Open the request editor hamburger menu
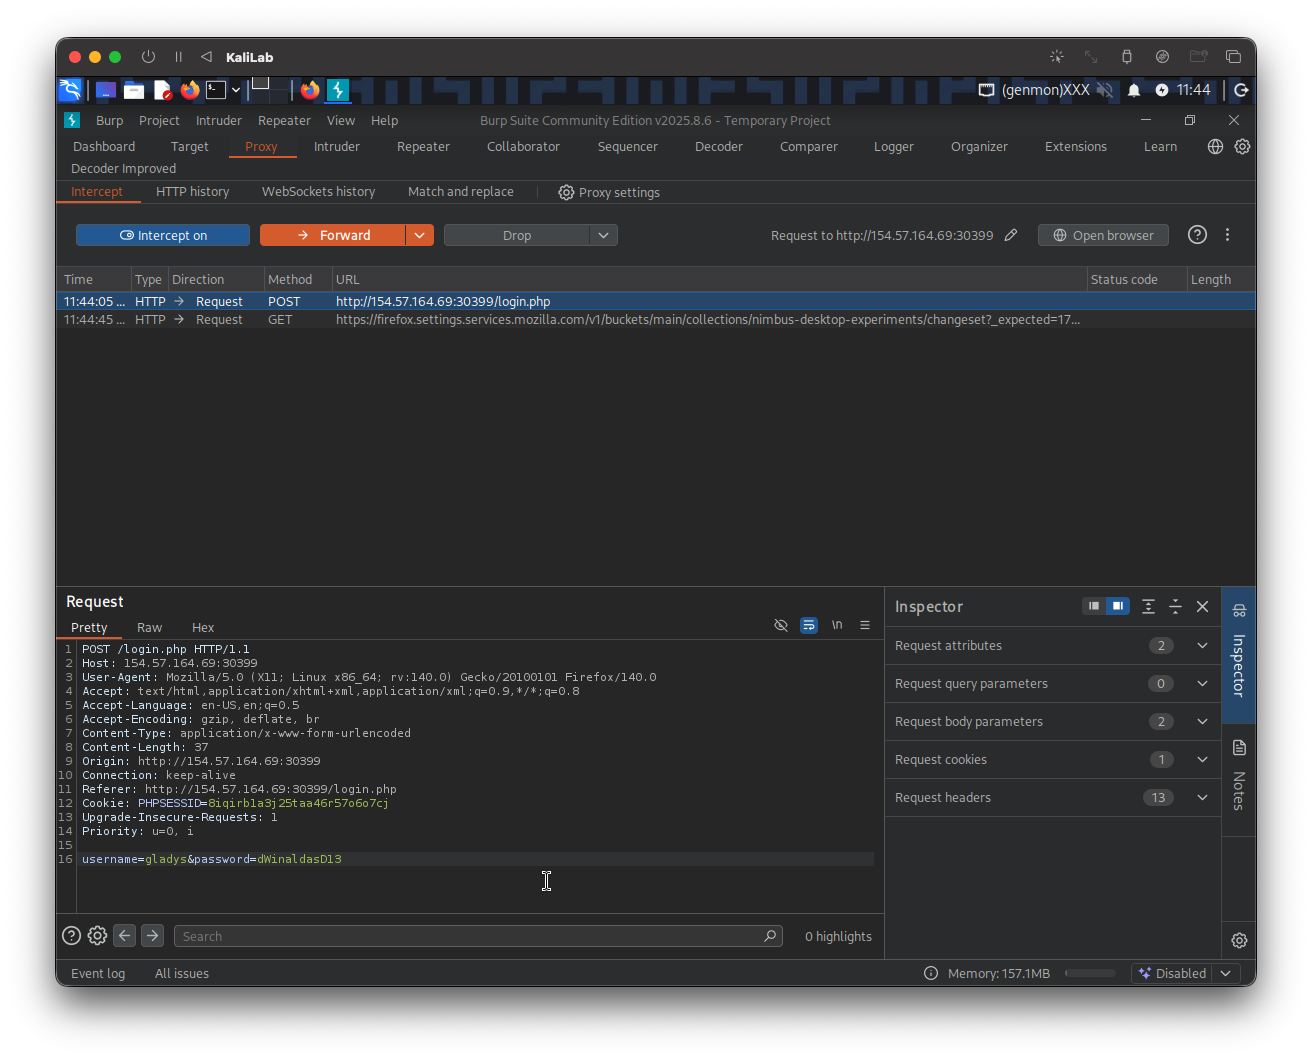 (x=865, y=625)
